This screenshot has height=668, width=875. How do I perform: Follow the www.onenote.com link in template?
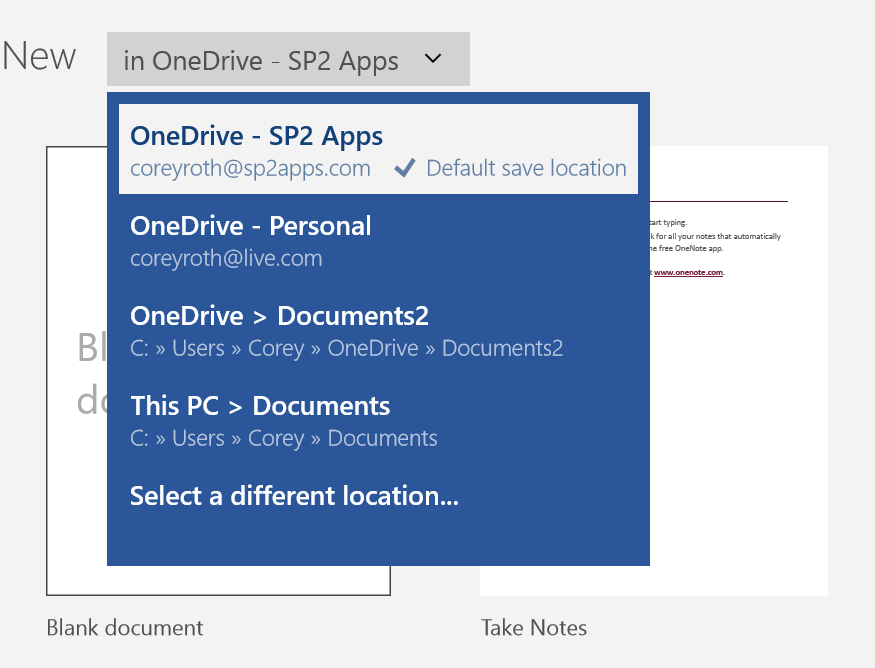coord(689,272)
